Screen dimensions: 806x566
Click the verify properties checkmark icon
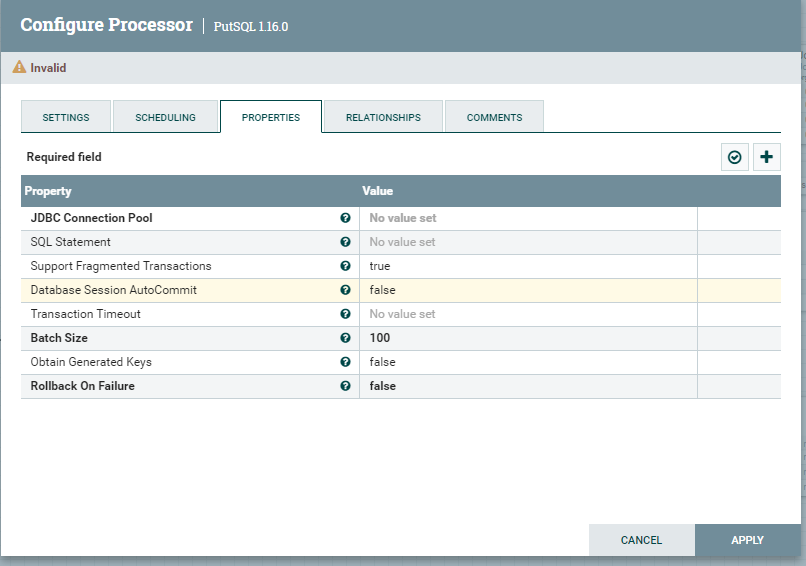(x=735, y=157)
